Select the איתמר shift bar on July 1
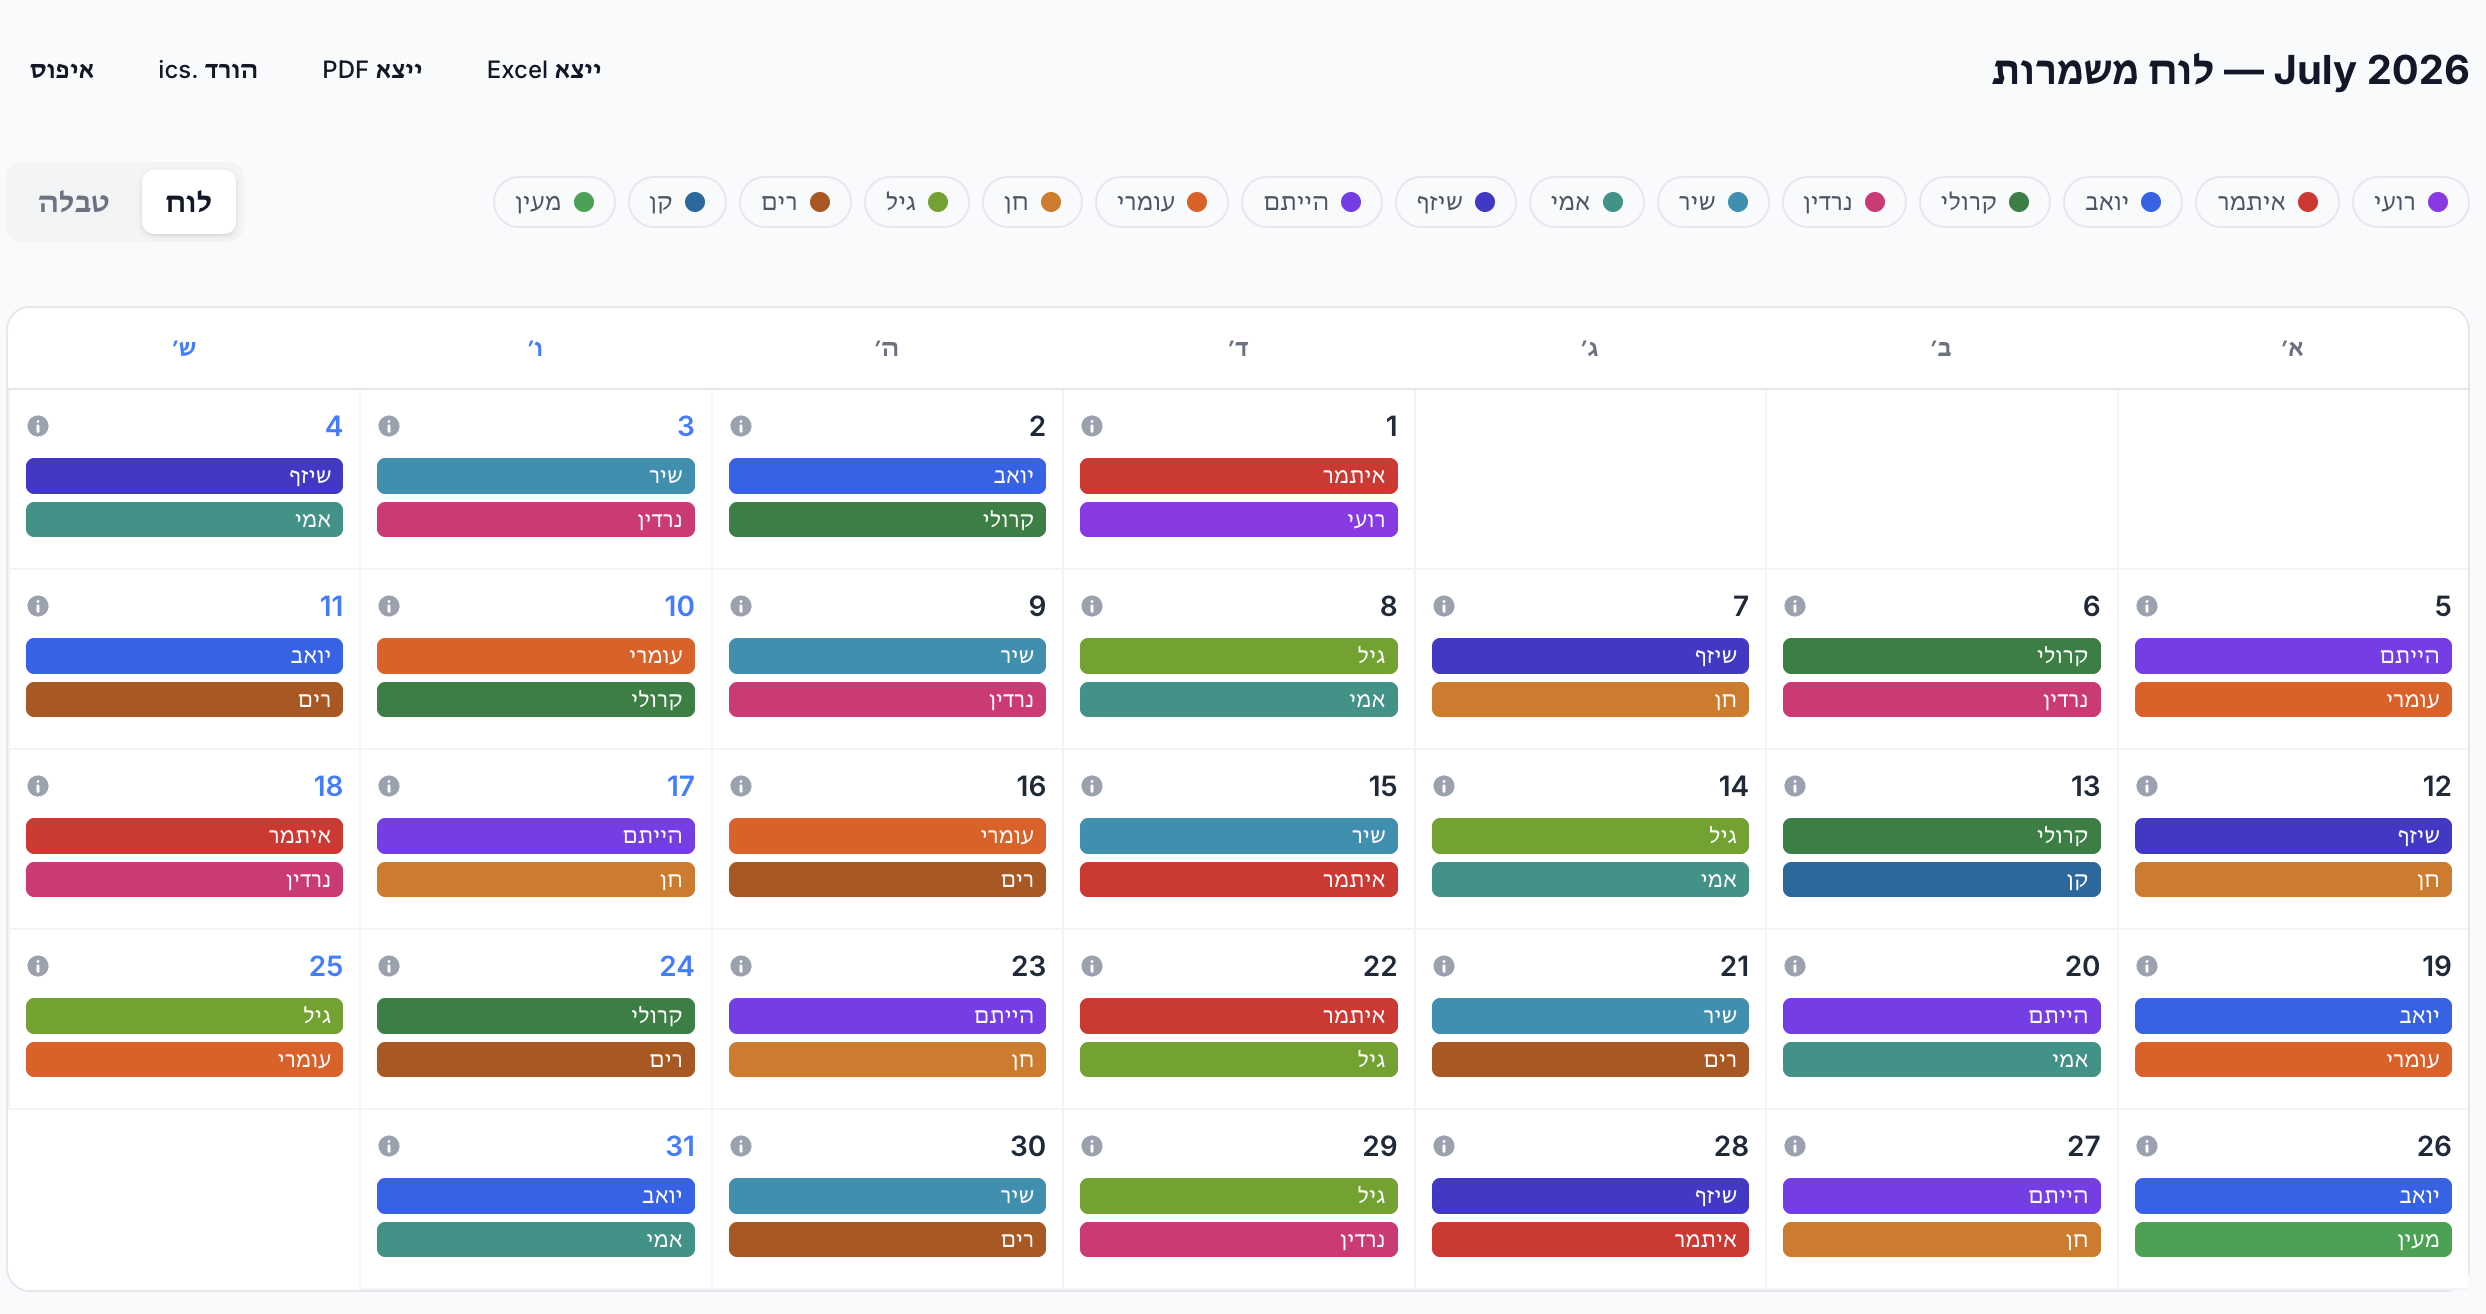Image resolution: width=2486 pixels, height=1314 pixels. coord(1239,476)
